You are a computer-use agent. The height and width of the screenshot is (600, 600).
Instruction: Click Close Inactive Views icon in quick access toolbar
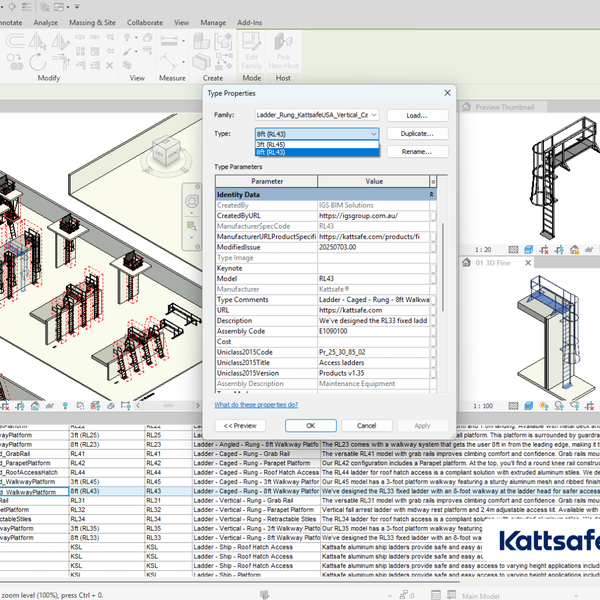tap(46, 7)
